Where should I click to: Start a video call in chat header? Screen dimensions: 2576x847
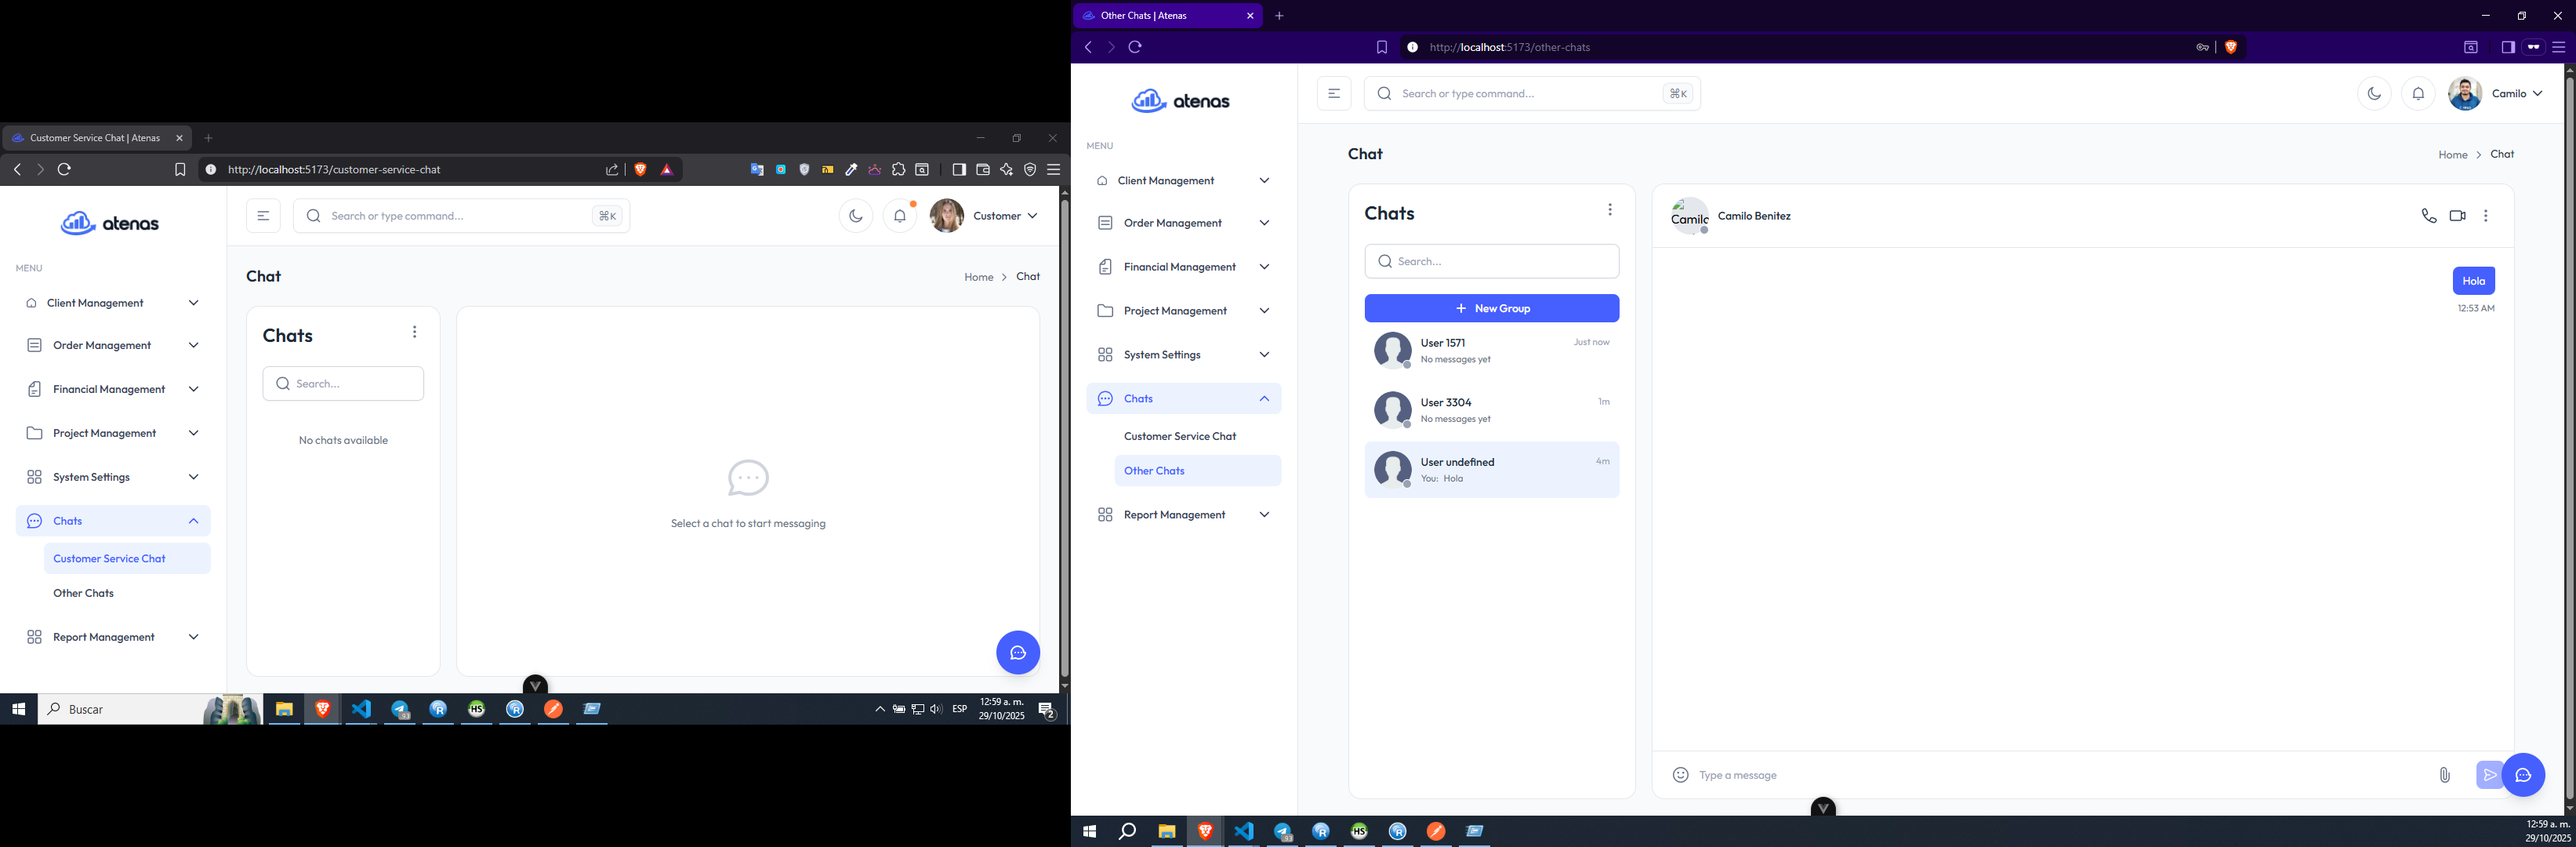point(2457,216)
